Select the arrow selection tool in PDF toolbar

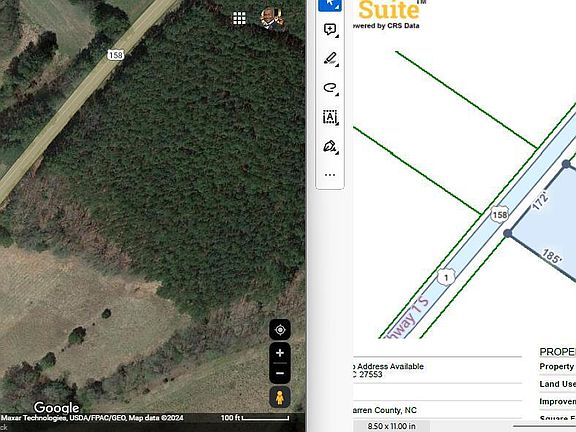330,4
